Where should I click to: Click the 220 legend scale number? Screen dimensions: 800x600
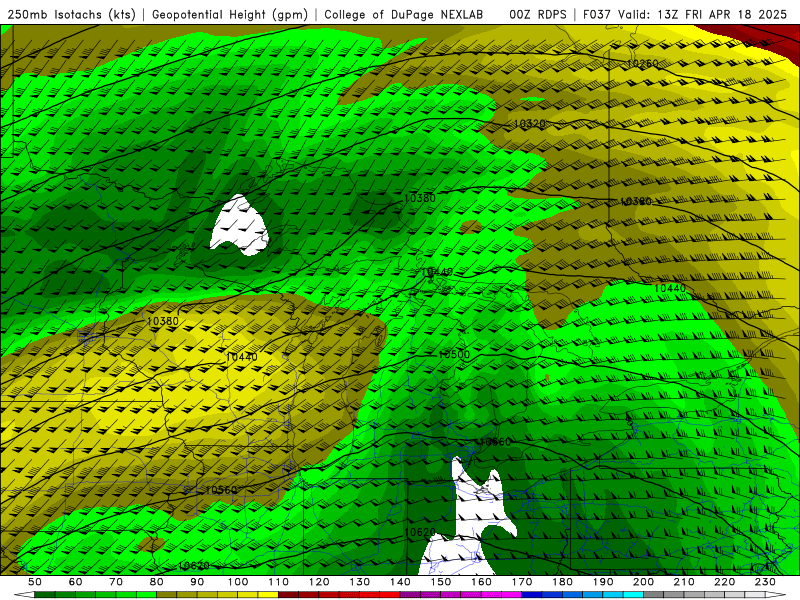[724, 582]
